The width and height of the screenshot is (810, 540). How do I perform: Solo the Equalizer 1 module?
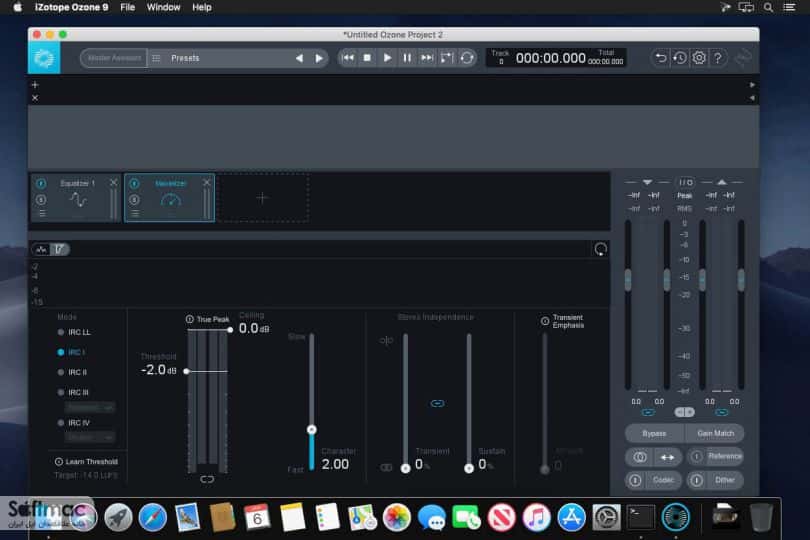click(x=41, y=199)
